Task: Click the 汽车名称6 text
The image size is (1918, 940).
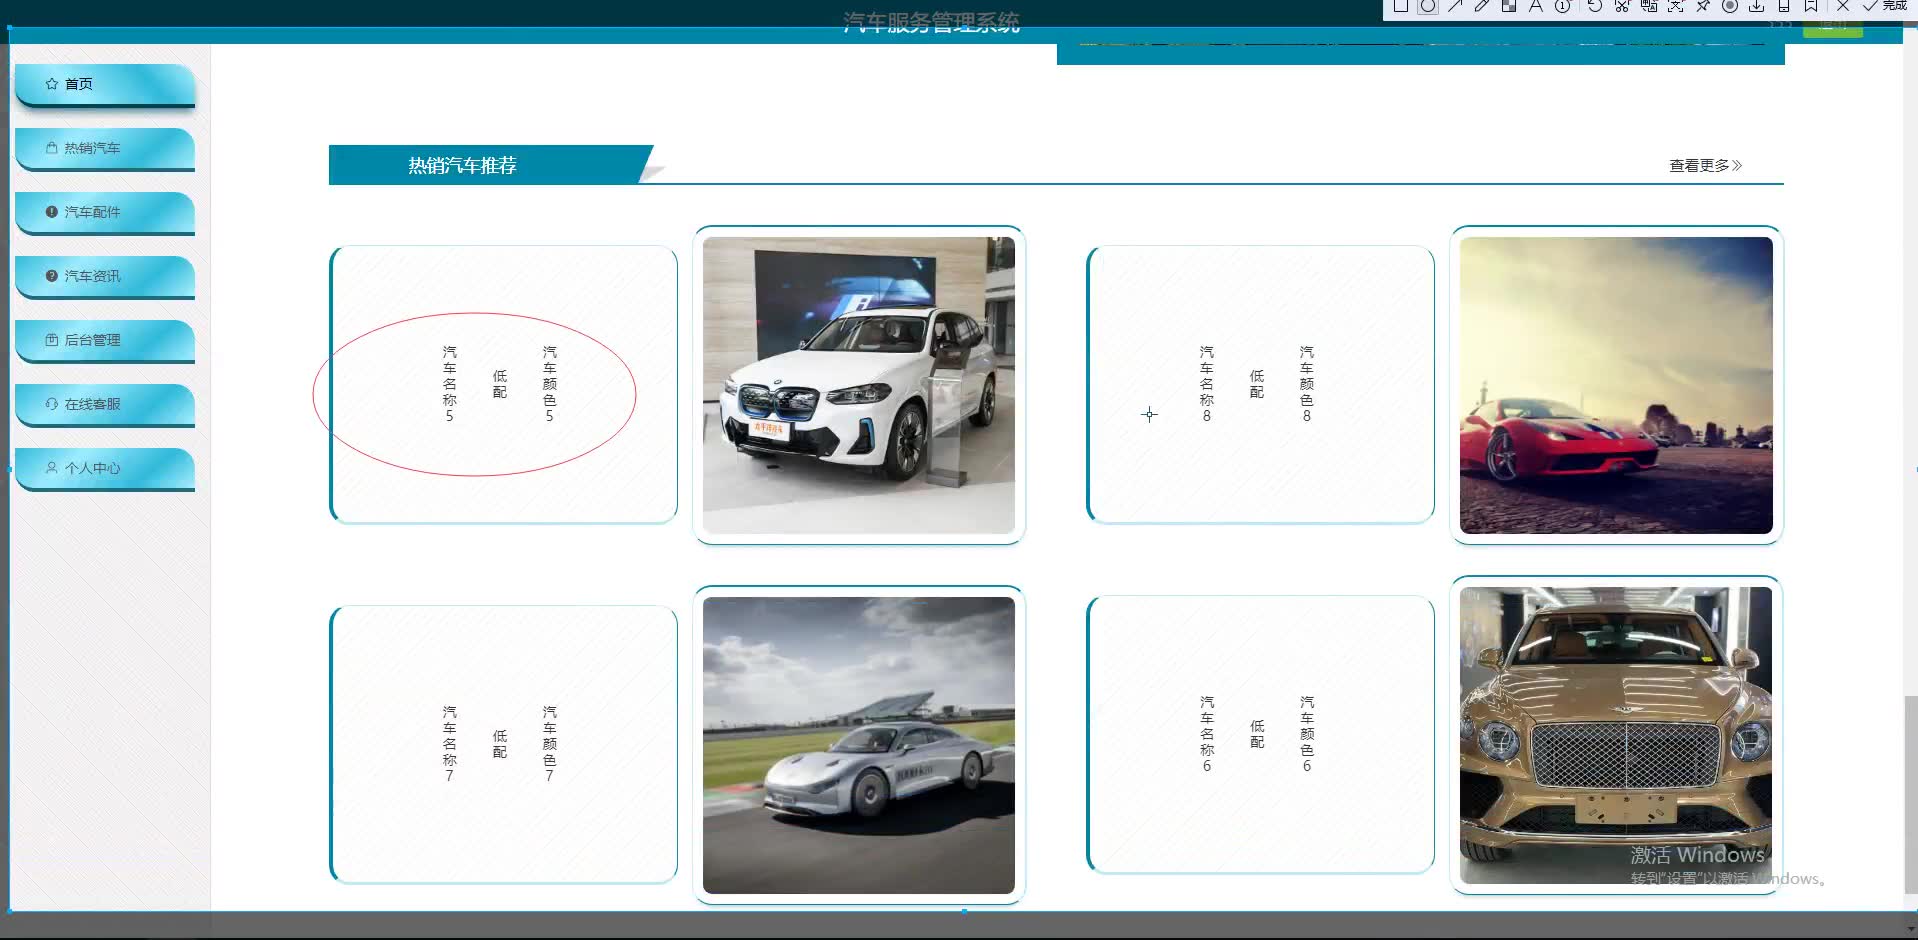Action: point(1207,734)
